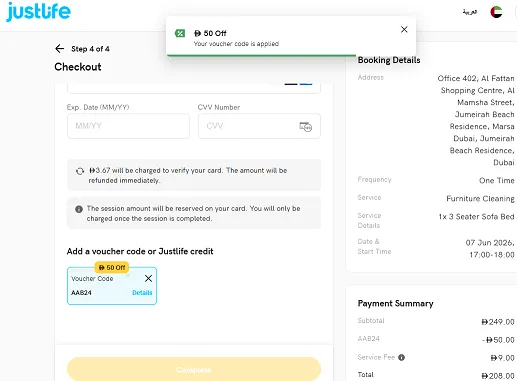Click the refresh icon beside card verification note

click(x=80, y=171)
